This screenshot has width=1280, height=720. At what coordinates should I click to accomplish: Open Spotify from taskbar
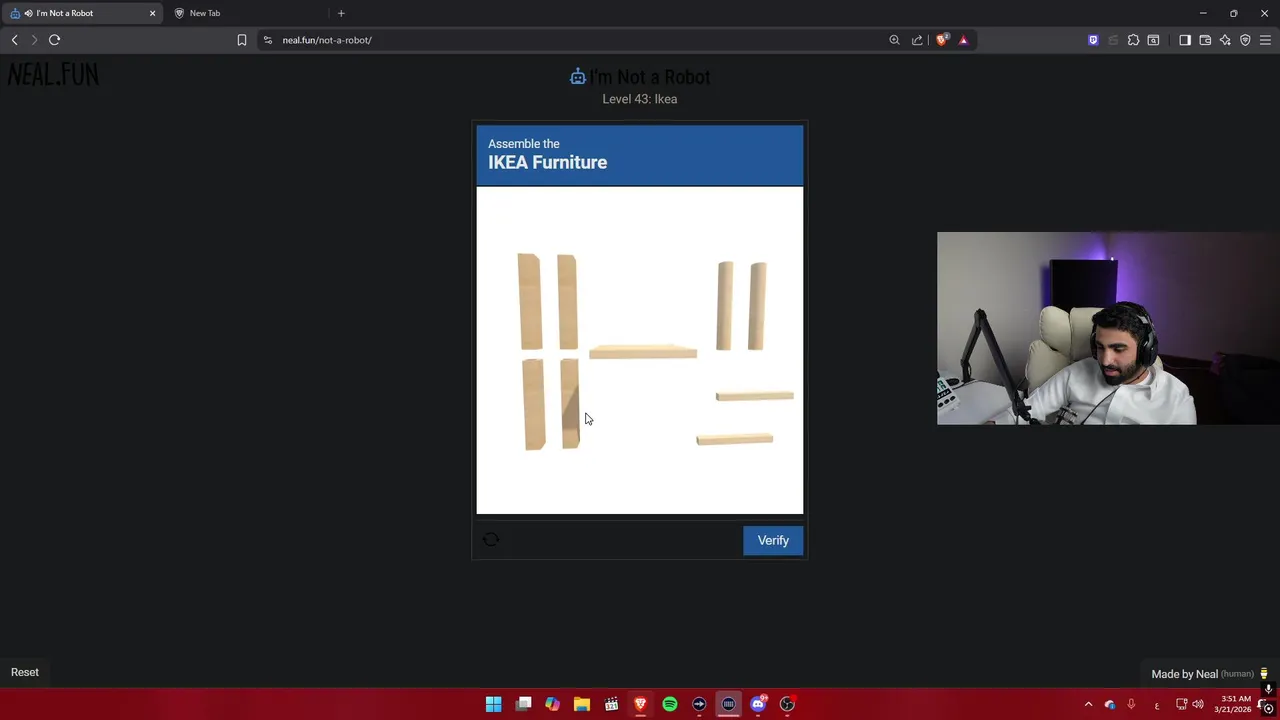click(670, 704)
